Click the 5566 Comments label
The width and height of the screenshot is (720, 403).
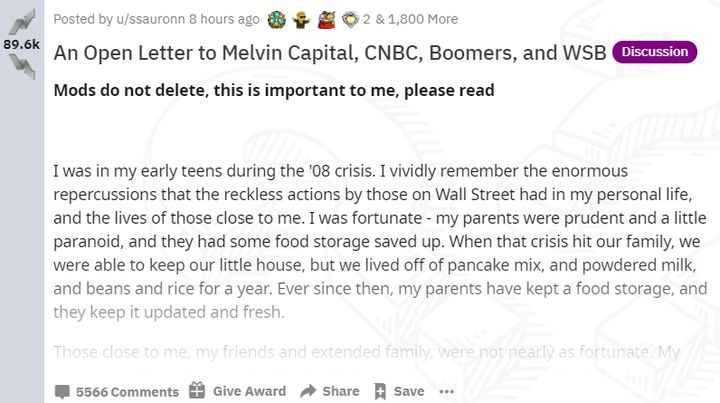point(127,391)
